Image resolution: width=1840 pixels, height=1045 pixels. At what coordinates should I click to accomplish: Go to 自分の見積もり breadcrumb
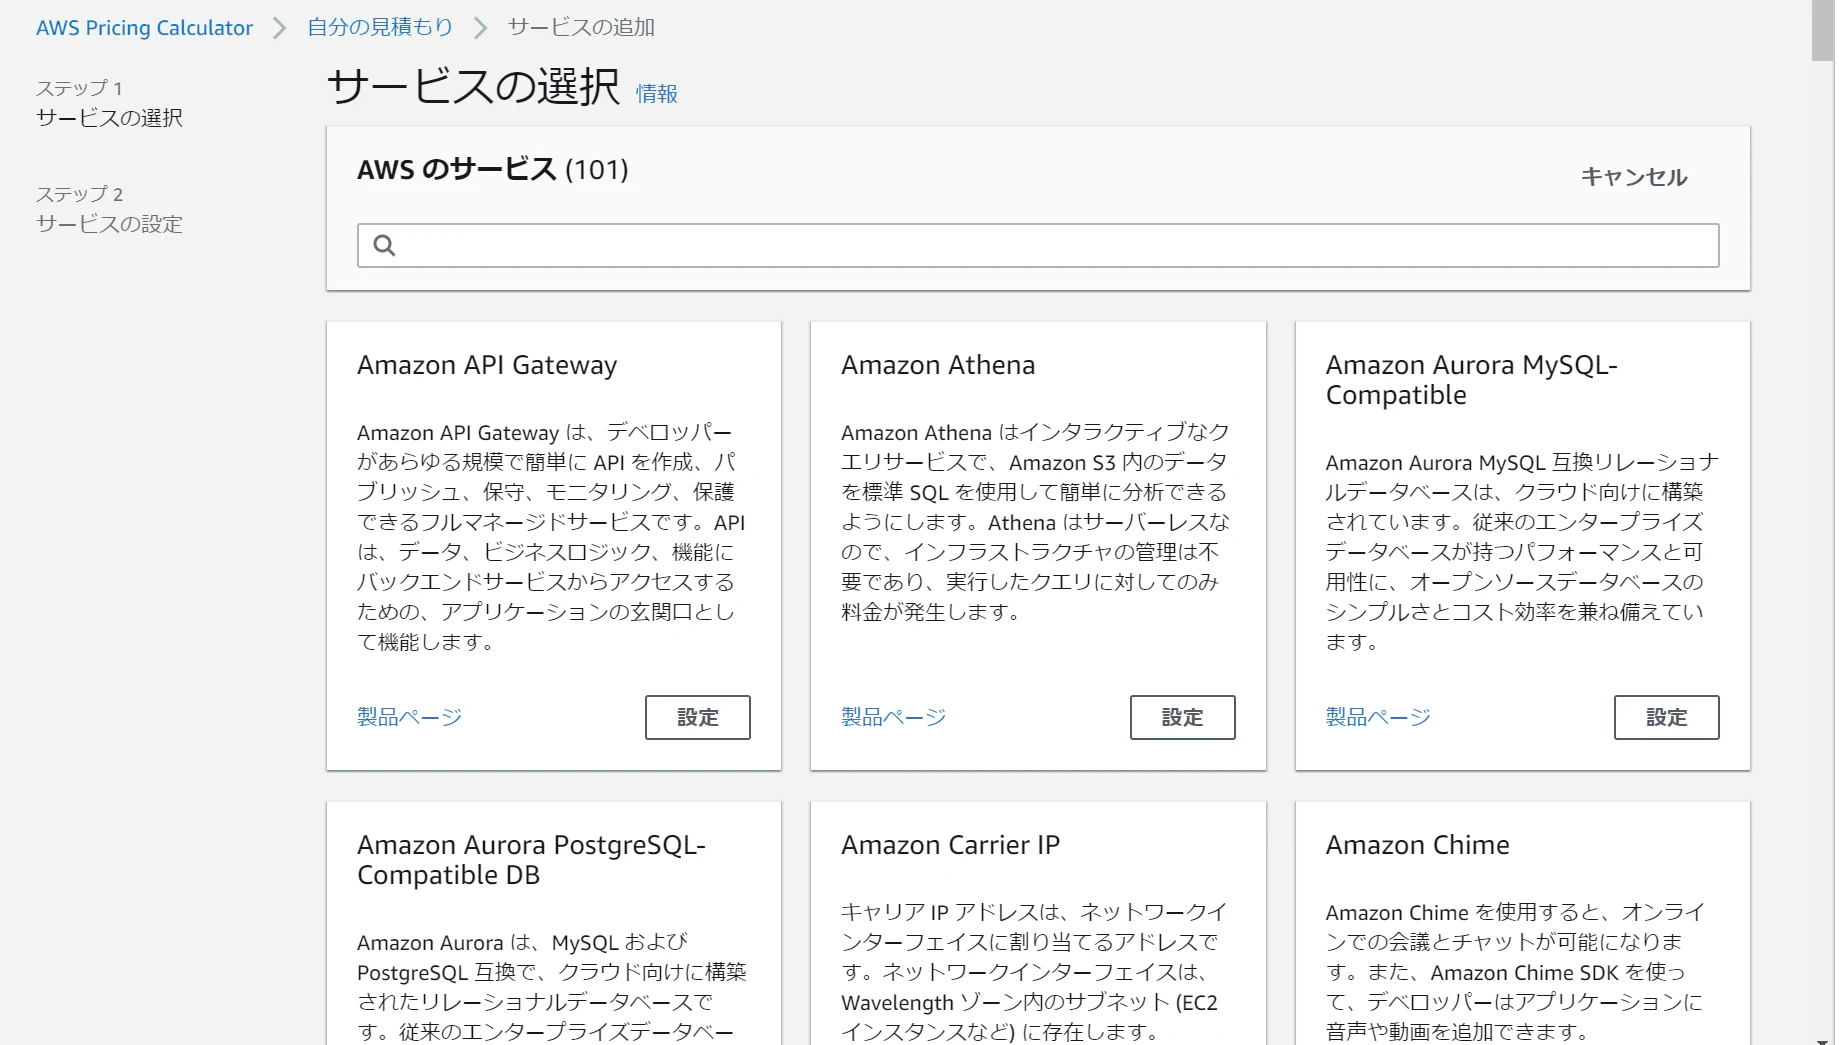tap(380, 28)
